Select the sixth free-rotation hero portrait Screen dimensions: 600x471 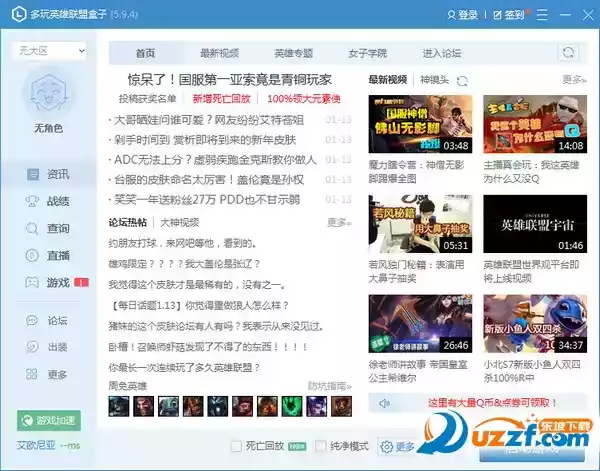click(x=243, y=406)
